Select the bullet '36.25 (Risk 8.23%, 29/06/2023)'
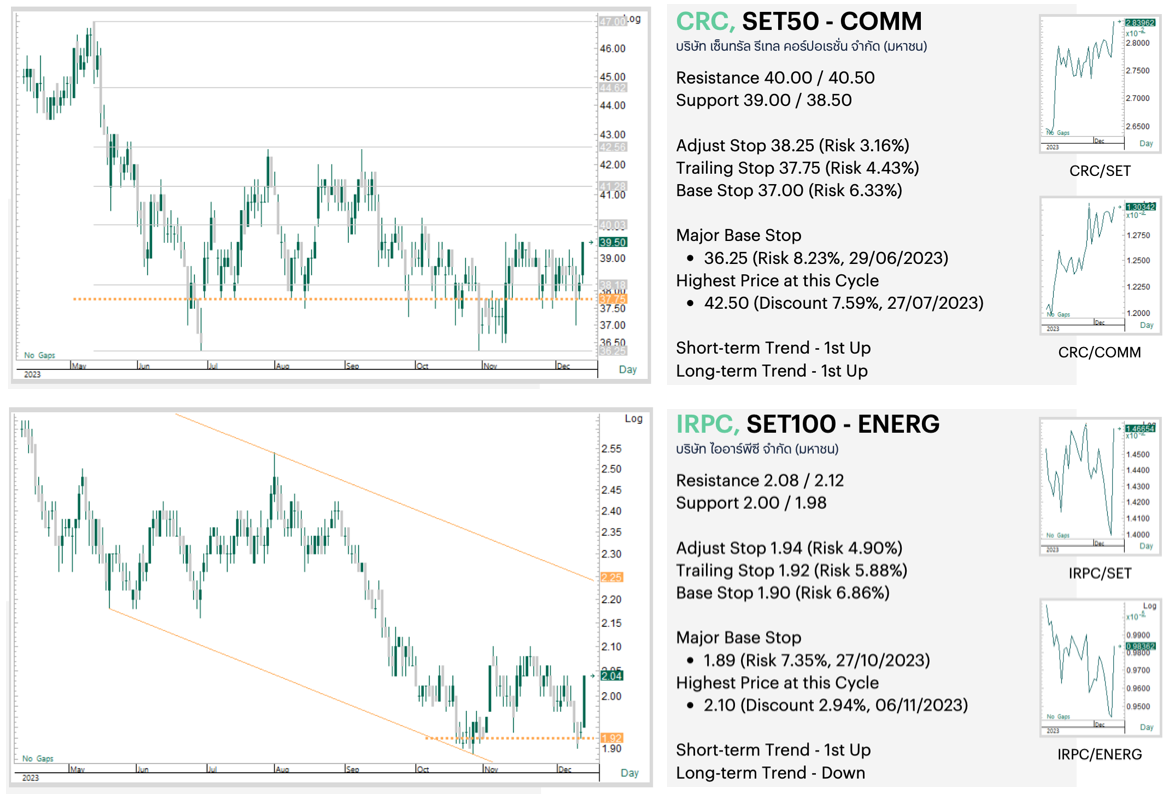 826,258
